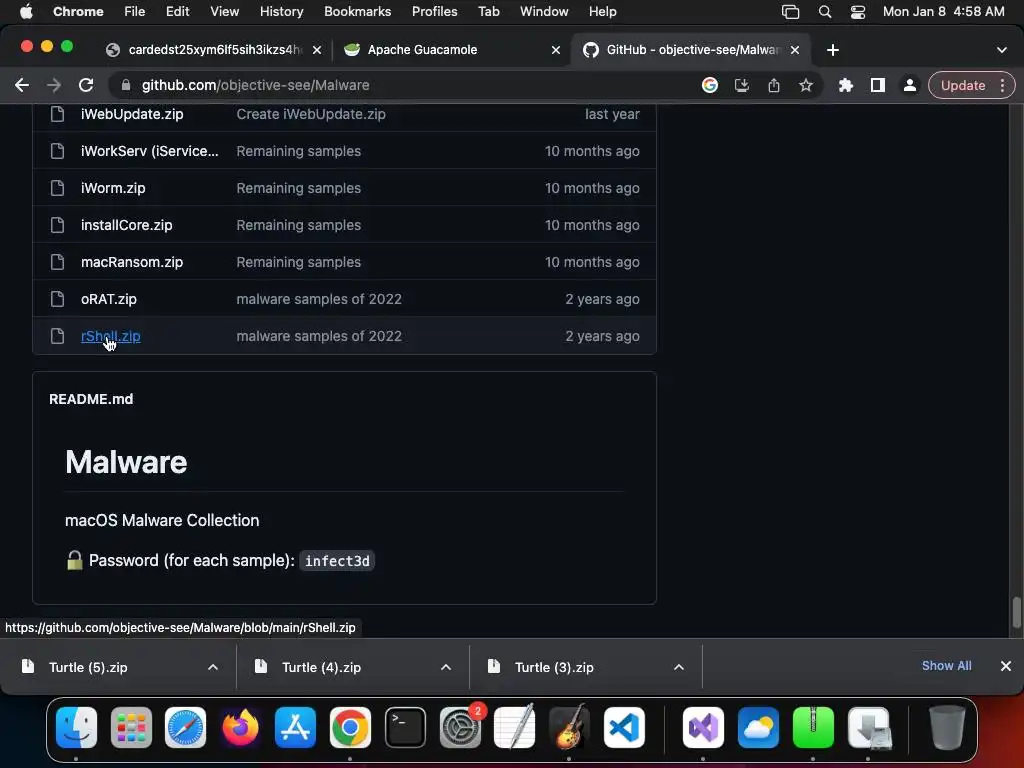Viewport: 1024px width, 768px height.
Task: Launch Safari from the Dock
Action: pos(185,728)
